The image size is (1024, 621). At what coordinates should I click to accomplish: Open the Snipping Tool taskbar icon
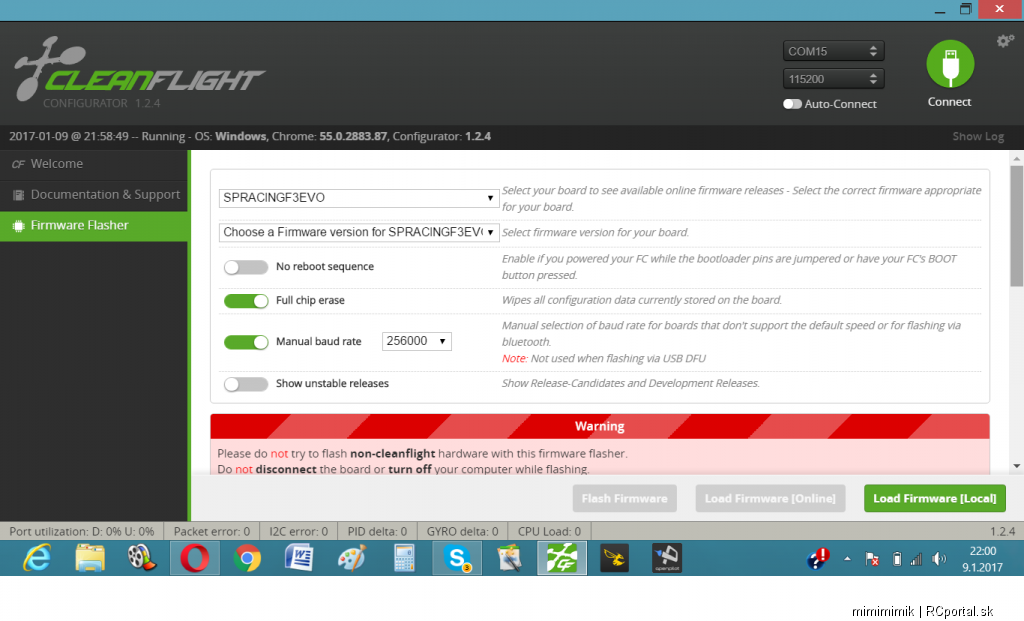(x=509, y=558)
